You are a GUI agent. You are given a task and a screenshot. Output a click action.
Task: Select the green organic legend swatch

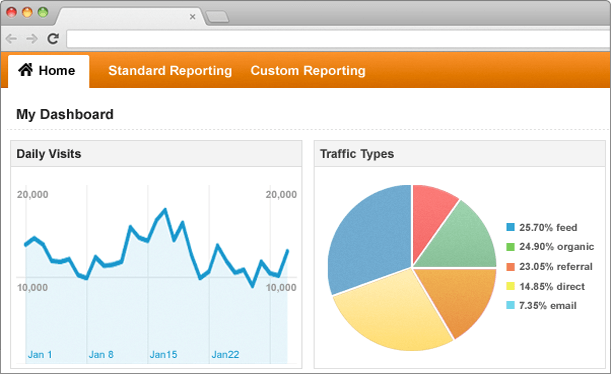point(510,247)
